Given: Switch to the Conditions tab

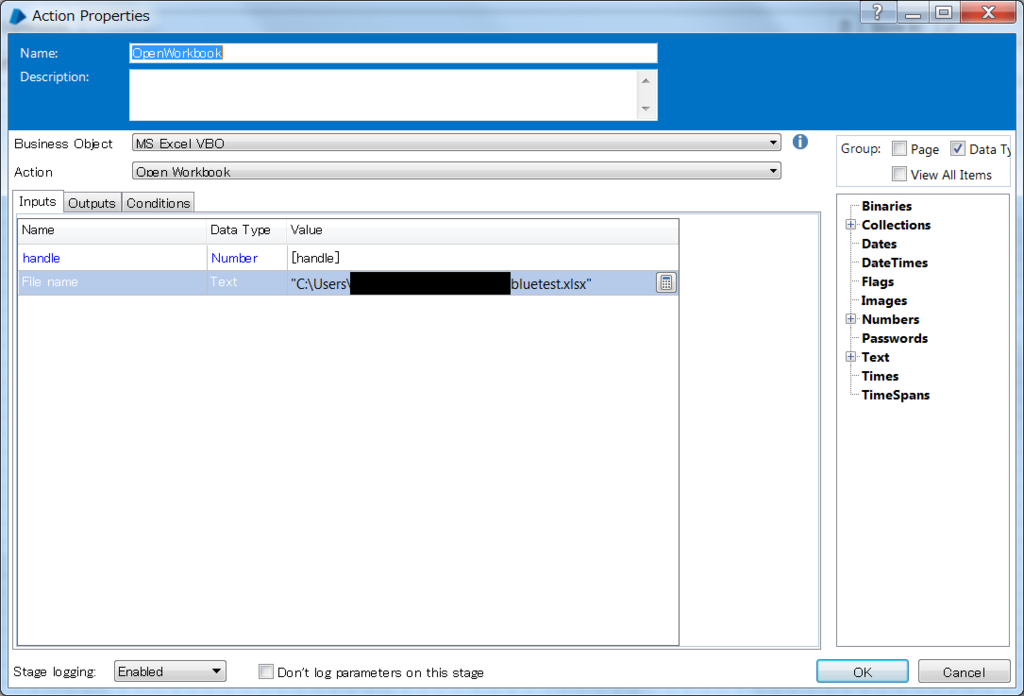Looking at the screenshot, I should [158, 203].
